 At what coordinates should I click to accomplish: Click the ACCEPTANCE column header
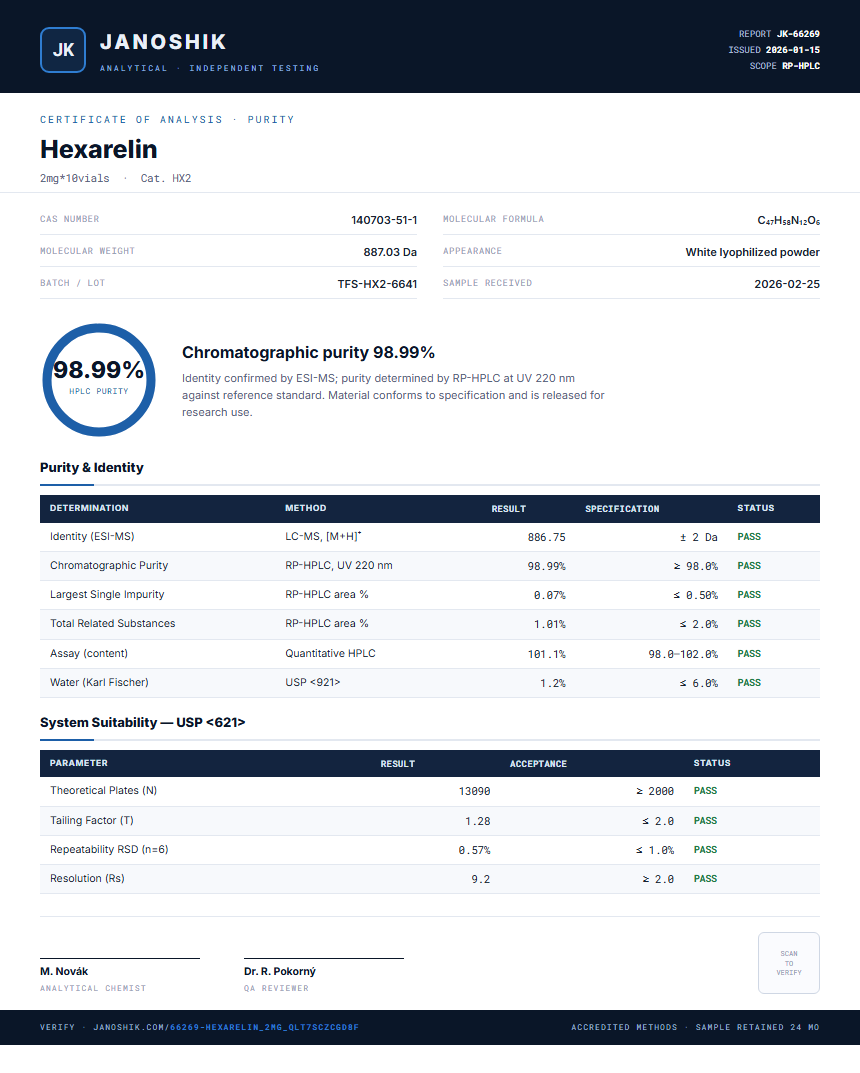[x=538, y=764]
